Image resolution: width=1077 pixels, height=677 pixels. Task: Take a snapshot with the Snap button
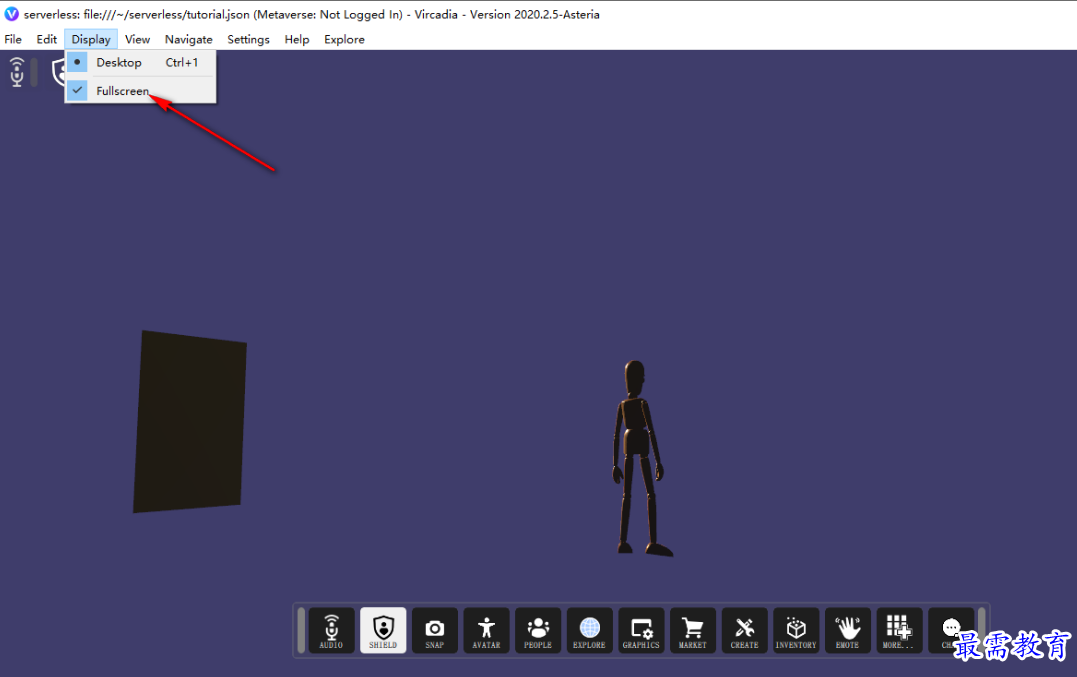pos(434,630)
